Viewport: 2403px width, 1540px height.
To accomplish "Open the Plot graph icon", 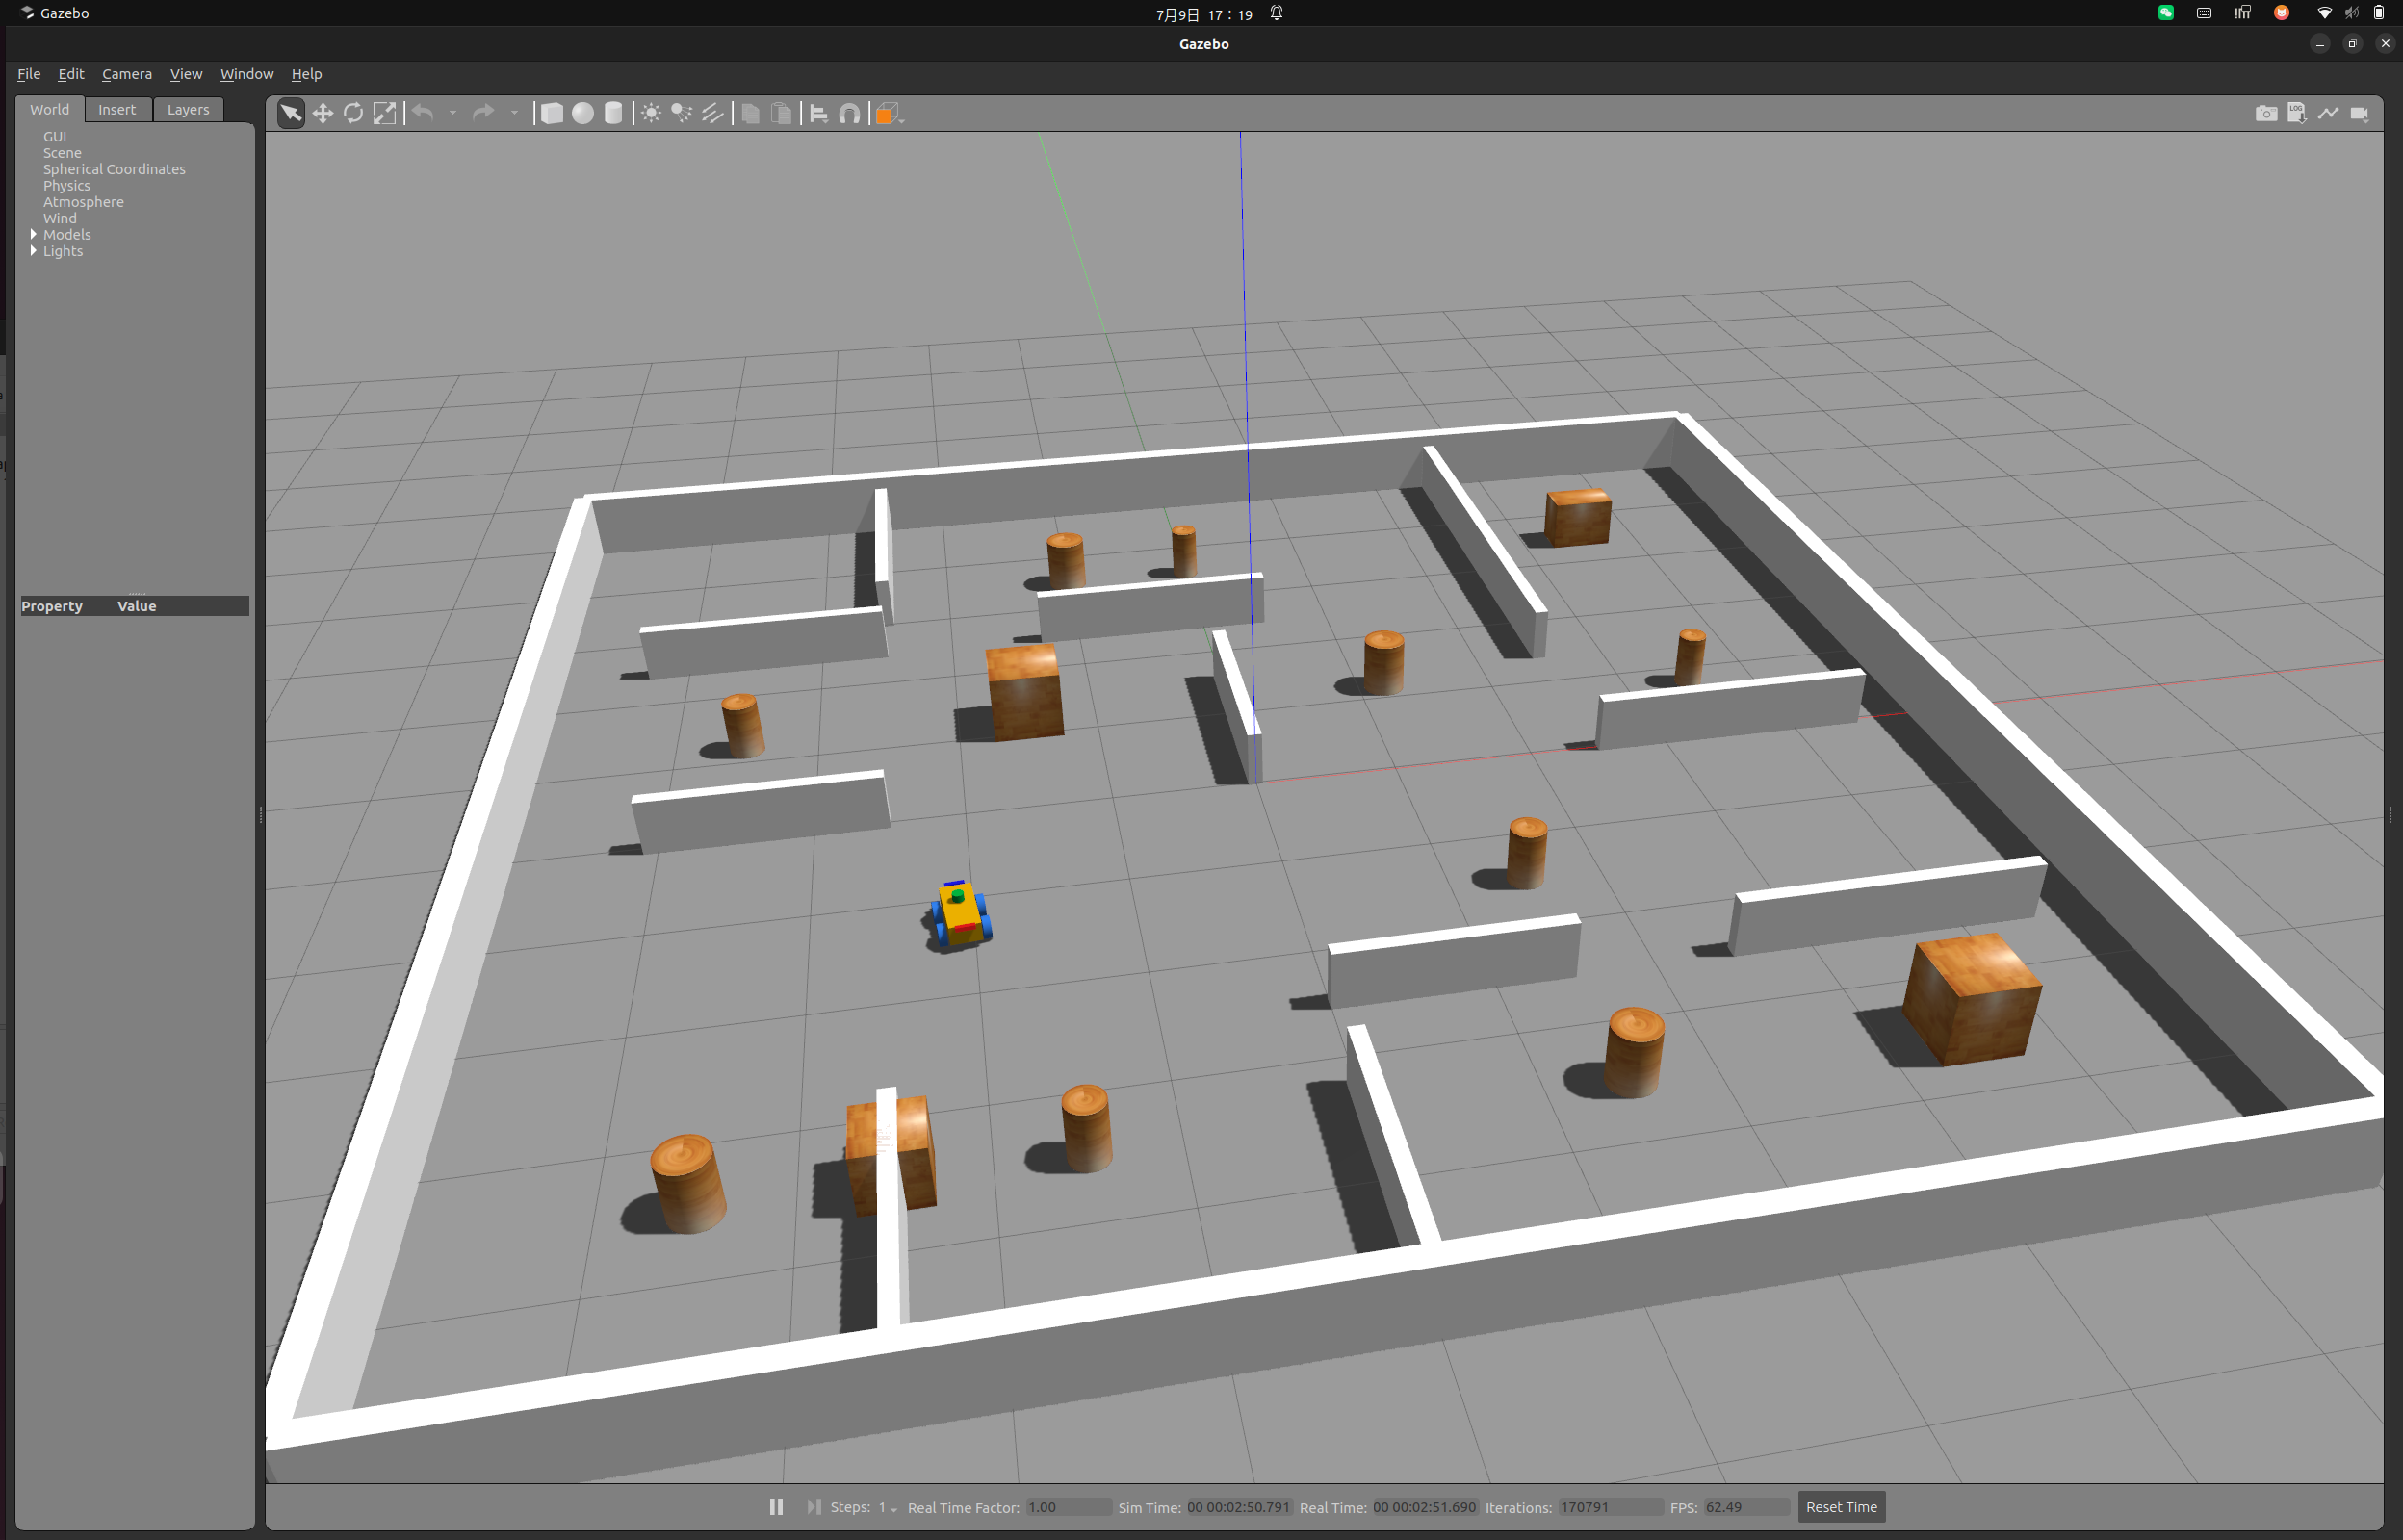I will click(x=2328, y=113).
